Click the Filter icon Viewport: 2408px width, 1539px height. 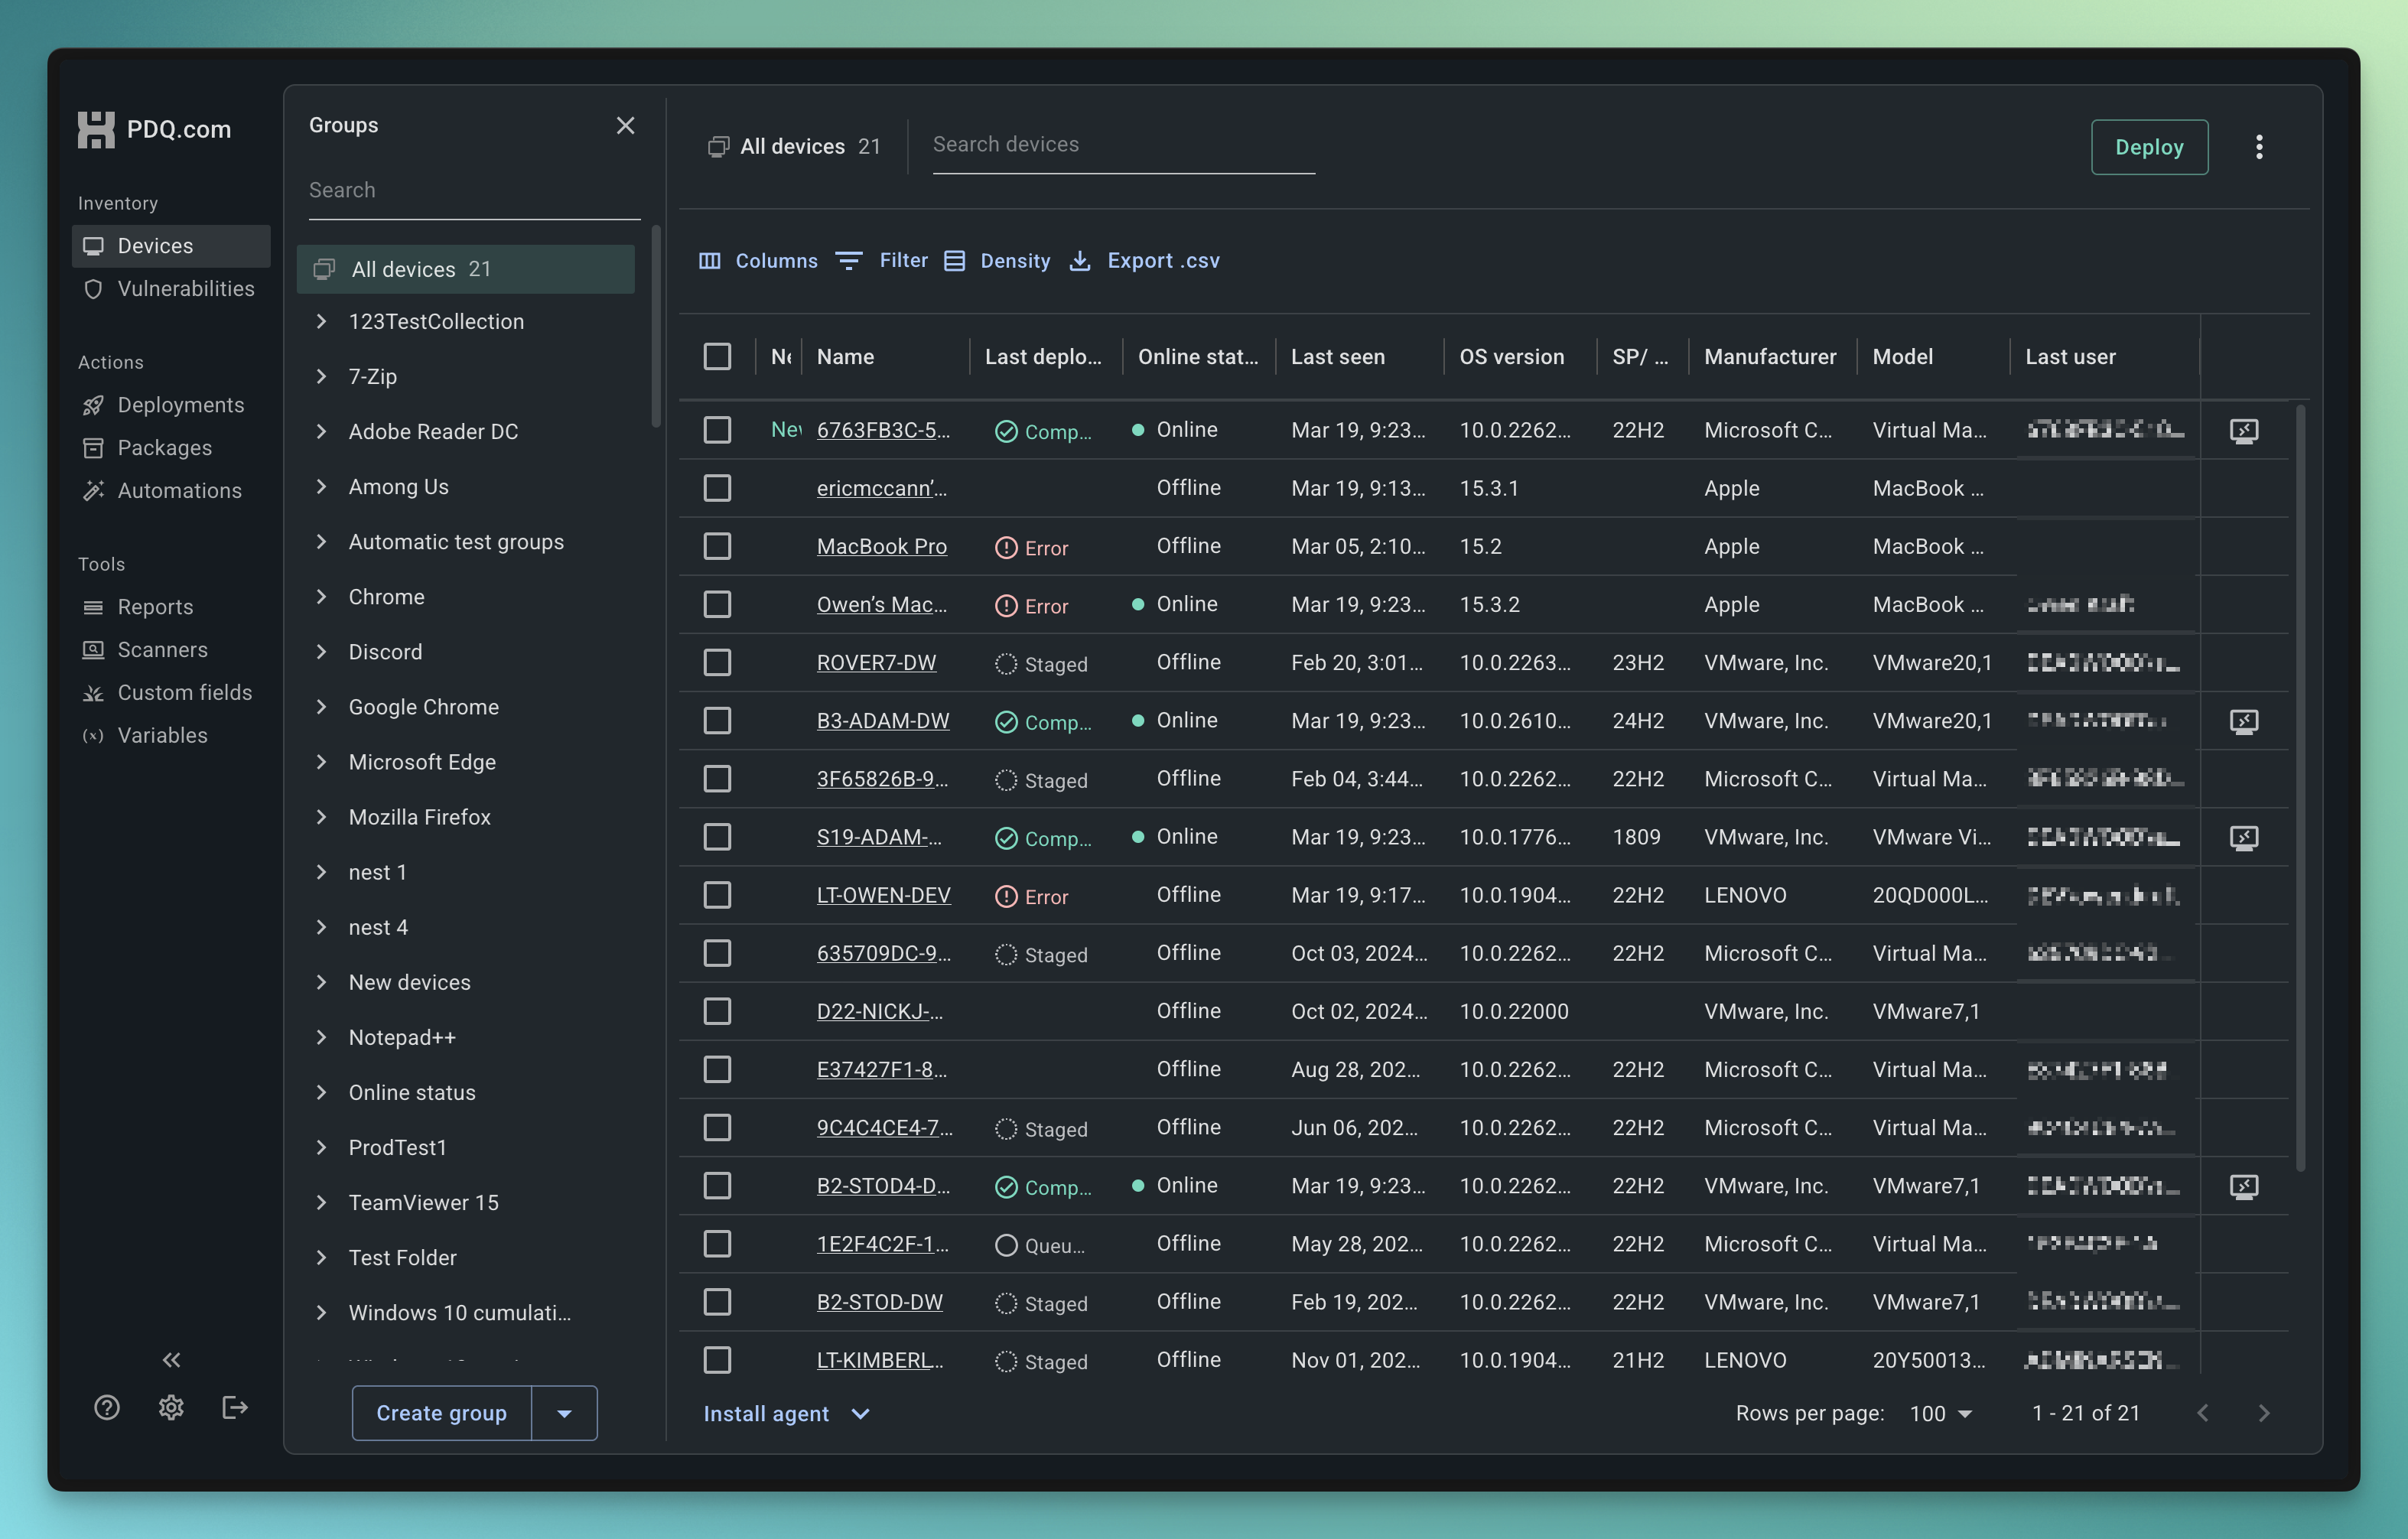849,261
